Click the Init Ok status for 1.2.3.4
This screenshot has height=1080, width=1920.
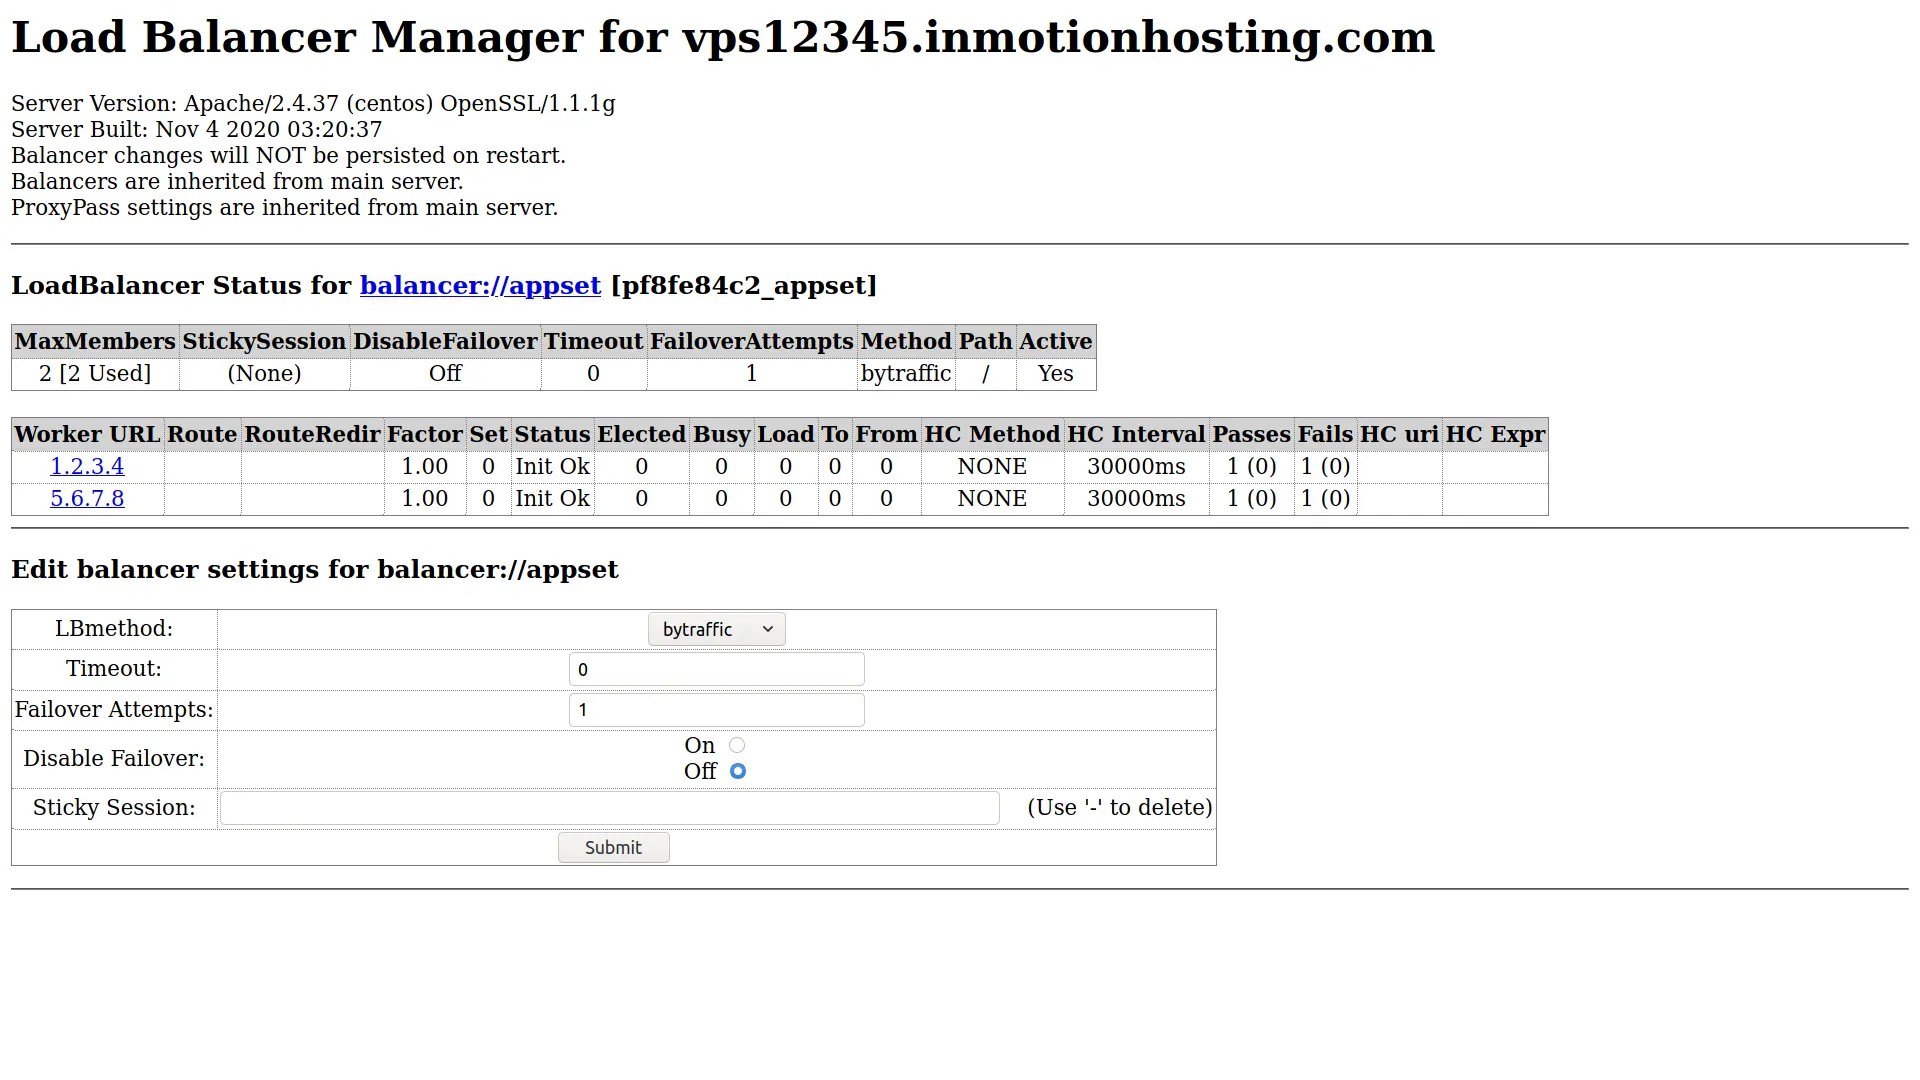point(552,466)
